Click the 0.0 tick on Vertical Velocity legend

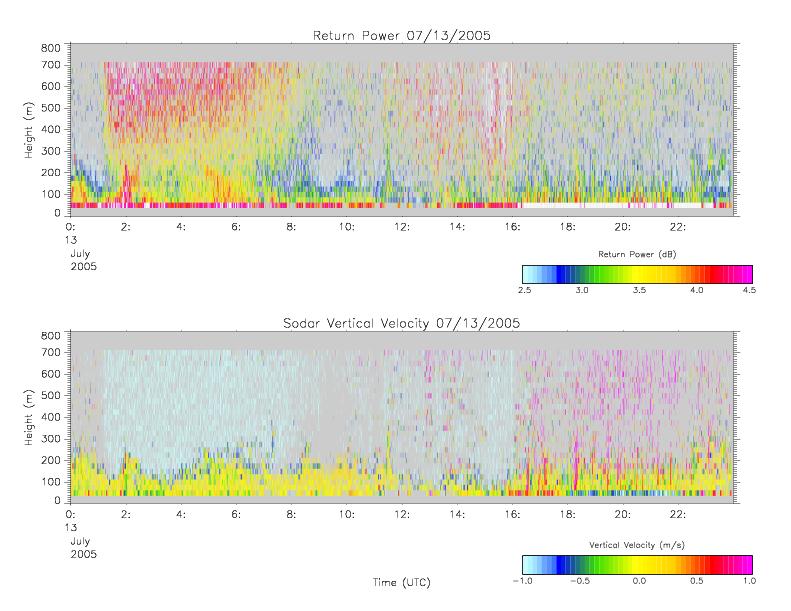639,581
